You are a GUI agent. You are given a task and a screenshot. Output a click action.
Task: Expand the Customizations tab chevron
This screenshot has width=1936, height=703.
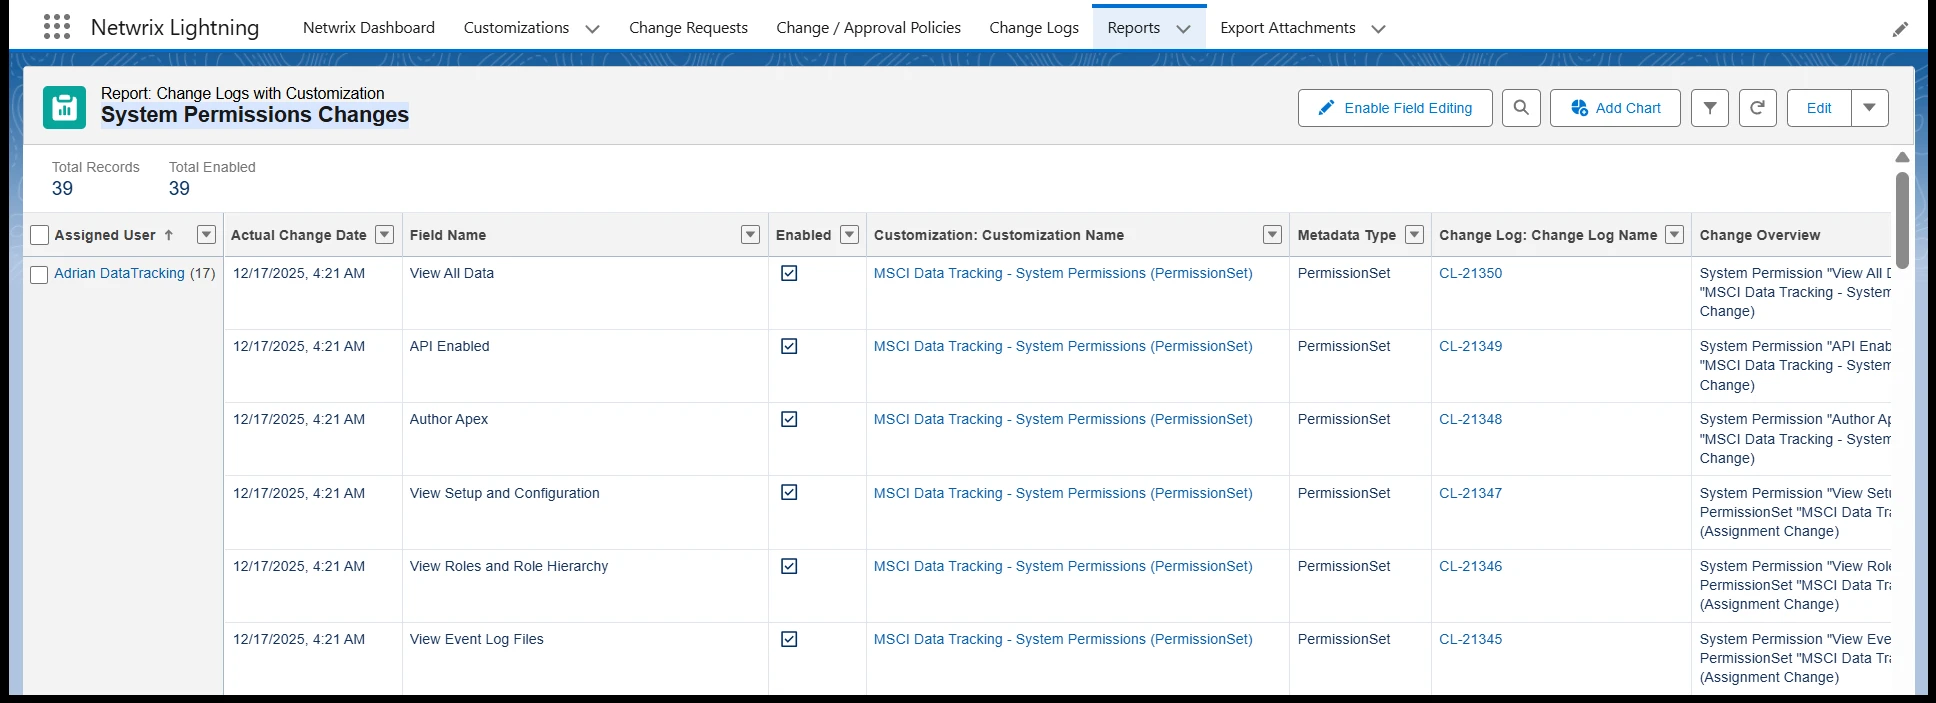(592, 29)
